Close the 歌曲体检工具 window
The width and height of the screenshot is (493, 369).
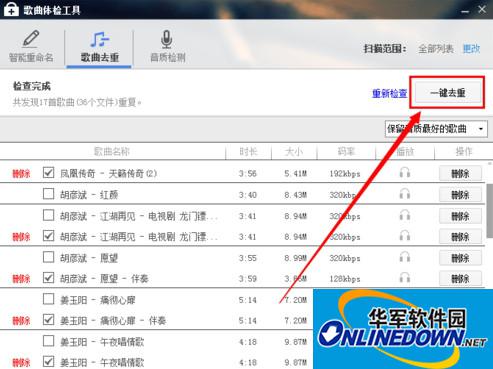pyautogui.click(x=482, y=9)
